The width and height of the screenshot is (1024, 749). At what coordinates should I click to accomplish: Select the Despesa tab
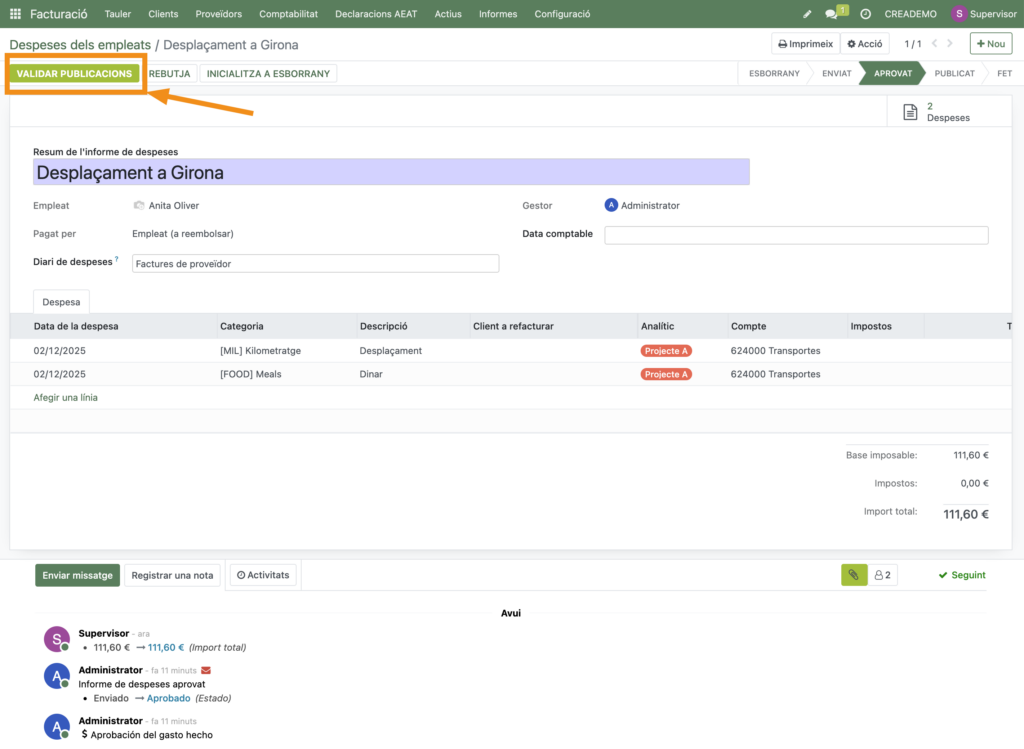point(62,301)
